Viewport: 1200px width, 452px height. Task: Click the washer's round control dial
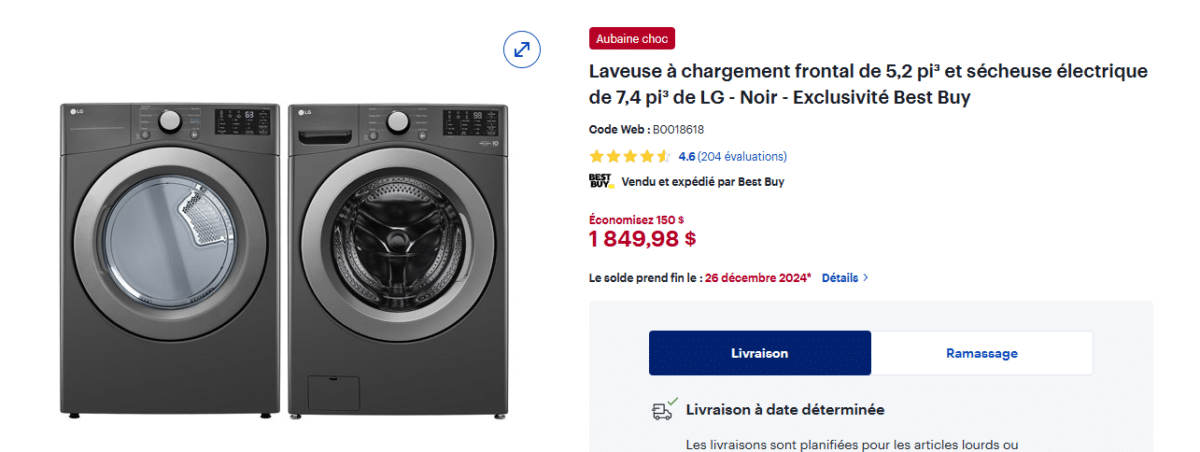[398, 122]
